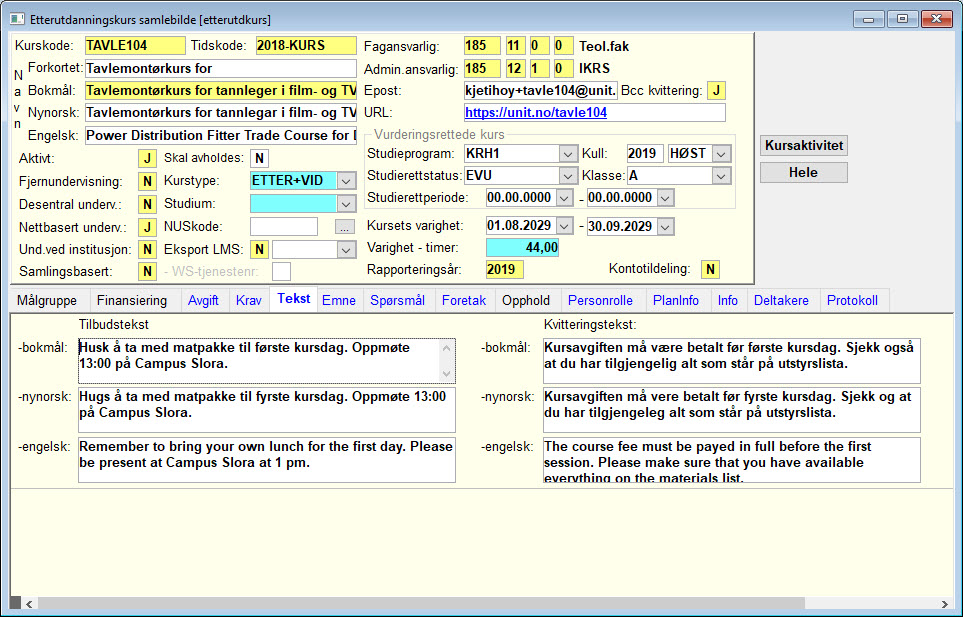Switch to the Finansiering tab
Screen dimensions: 963x617
point(132,300)
